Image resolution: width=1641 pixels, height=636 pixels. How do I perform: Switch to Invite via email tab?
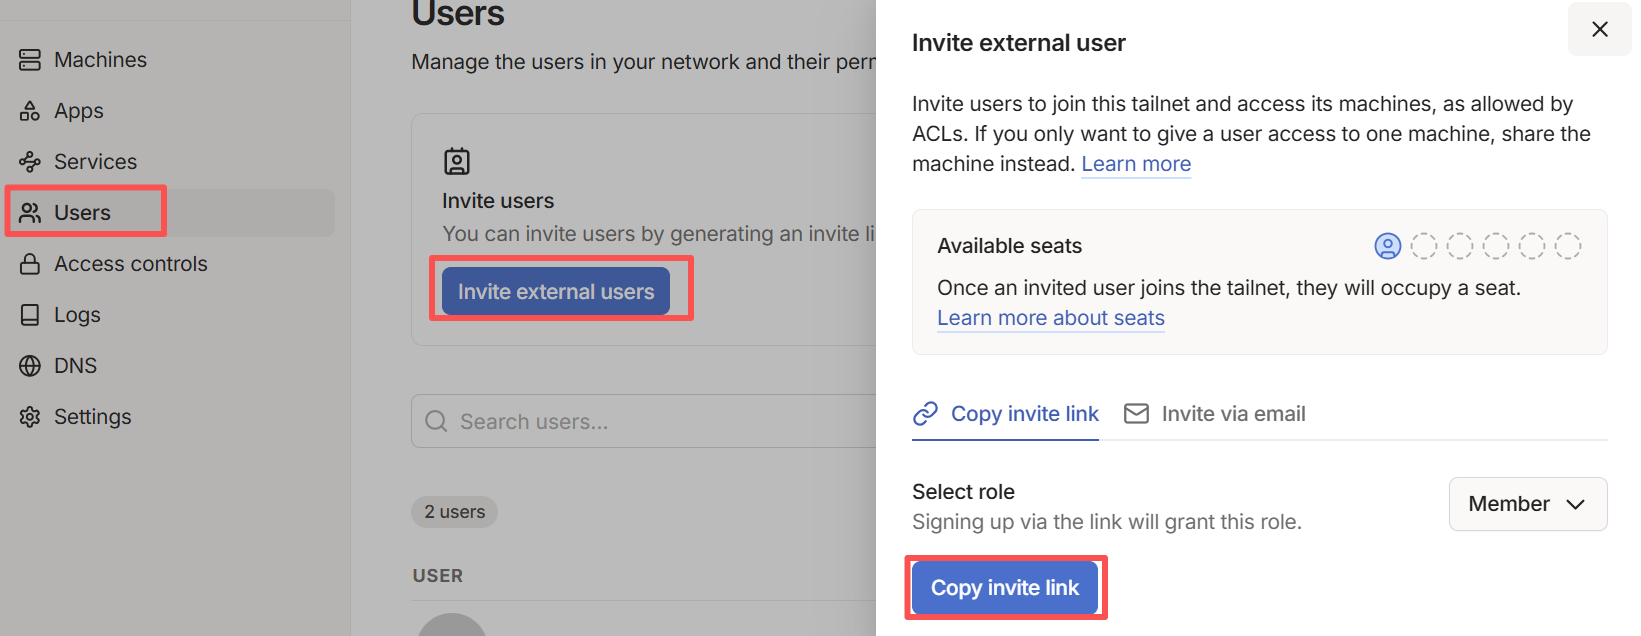point(1215,414)
